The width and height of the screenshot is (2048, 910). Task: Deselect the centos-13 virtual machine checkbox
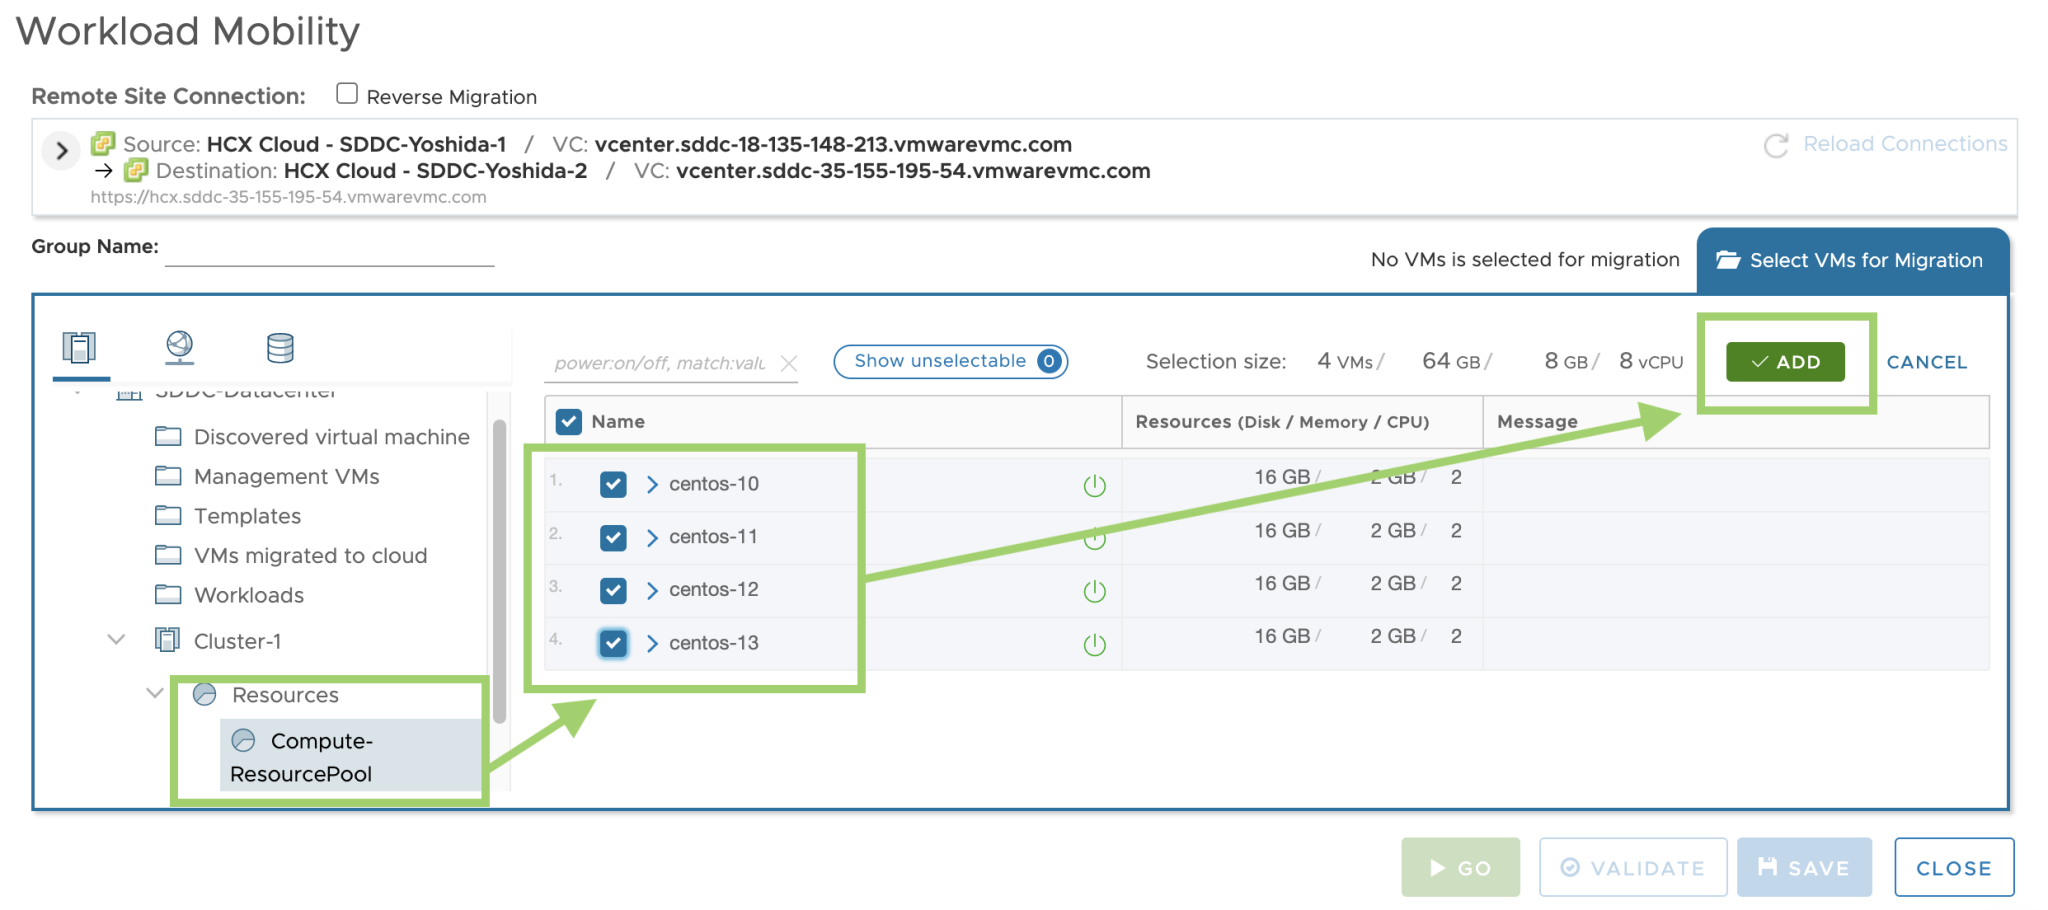[x=613, y=643]
